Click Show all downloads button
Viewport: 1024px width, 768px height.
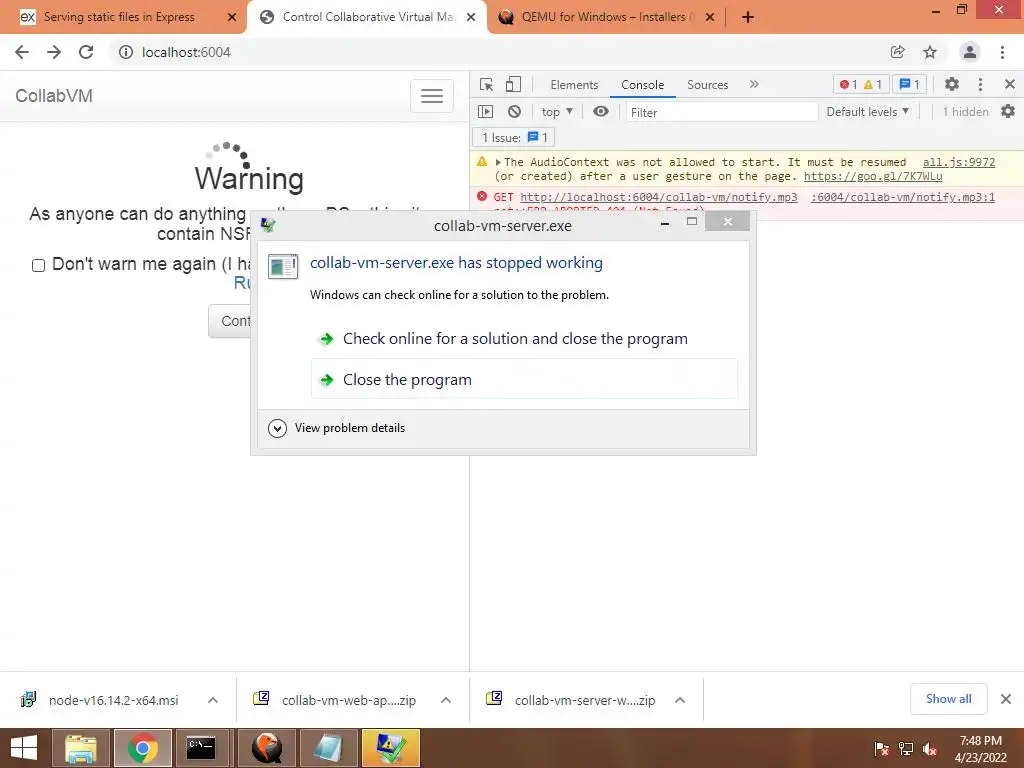pyautogui.click(x=948, y=699)
